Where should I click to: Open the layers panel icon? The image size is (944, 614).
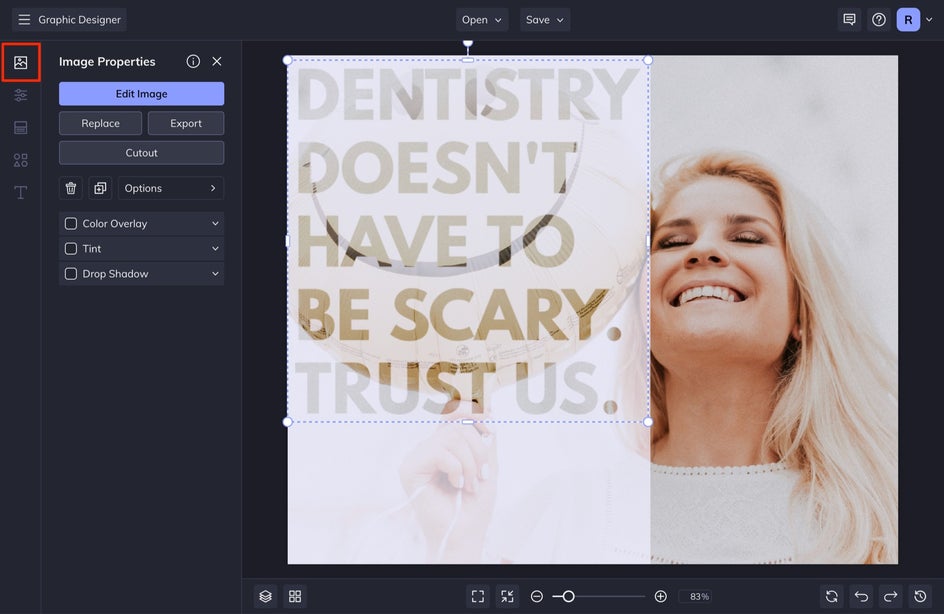click(x=265, y=596)
